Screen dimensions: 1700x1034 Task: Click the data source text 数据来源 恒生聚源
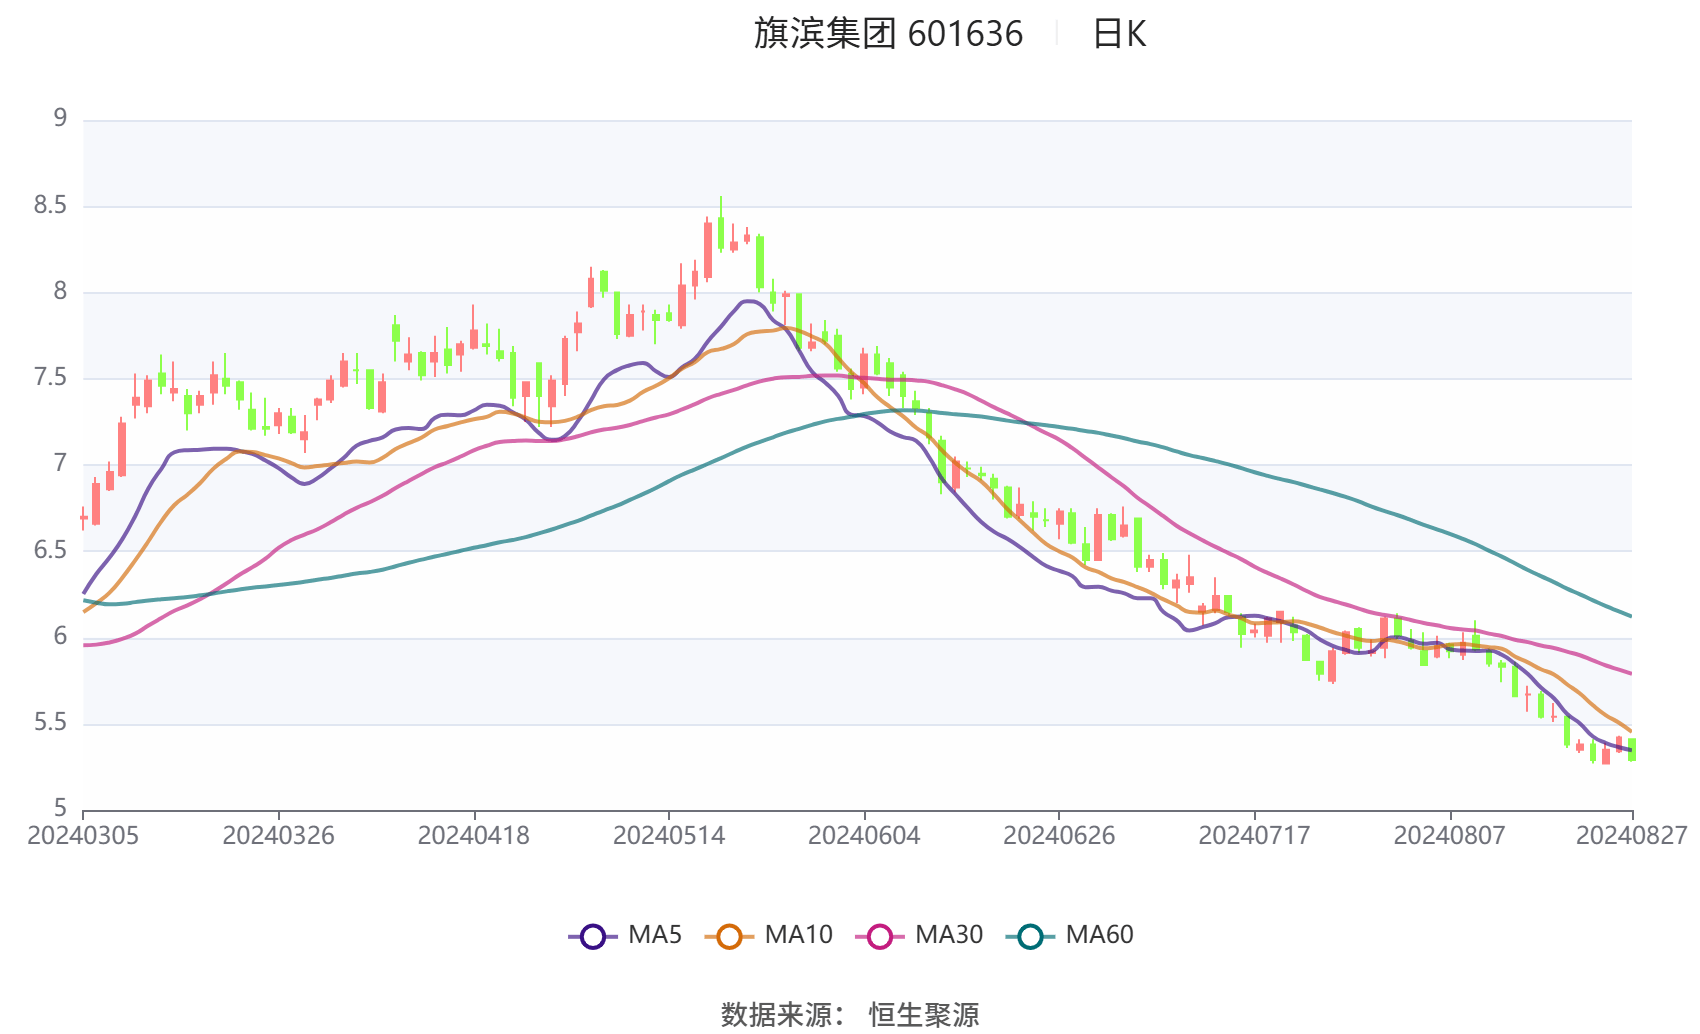click(x=850, y=1014)
